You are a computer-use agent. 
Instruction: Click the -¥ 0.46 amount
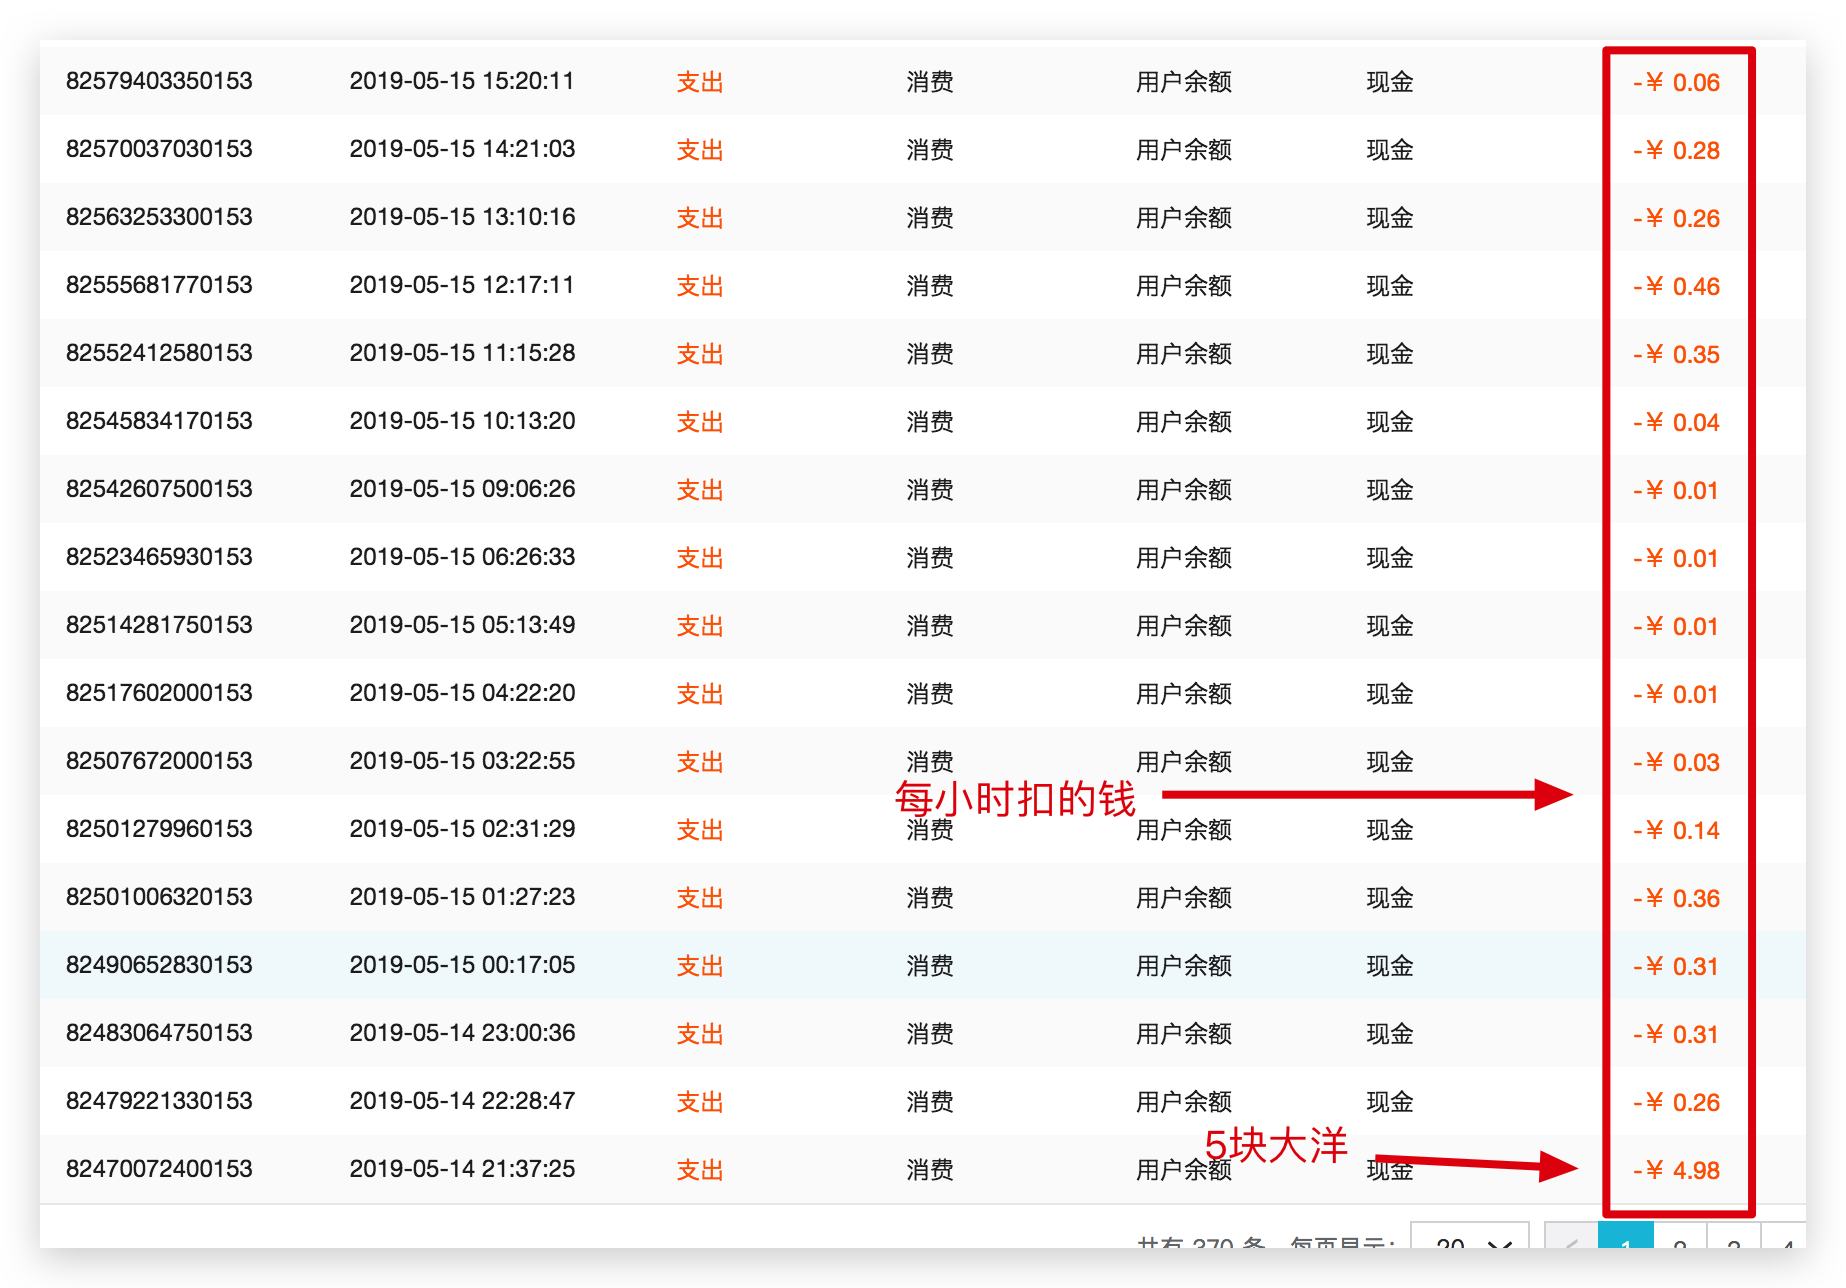coord(1677,286)
